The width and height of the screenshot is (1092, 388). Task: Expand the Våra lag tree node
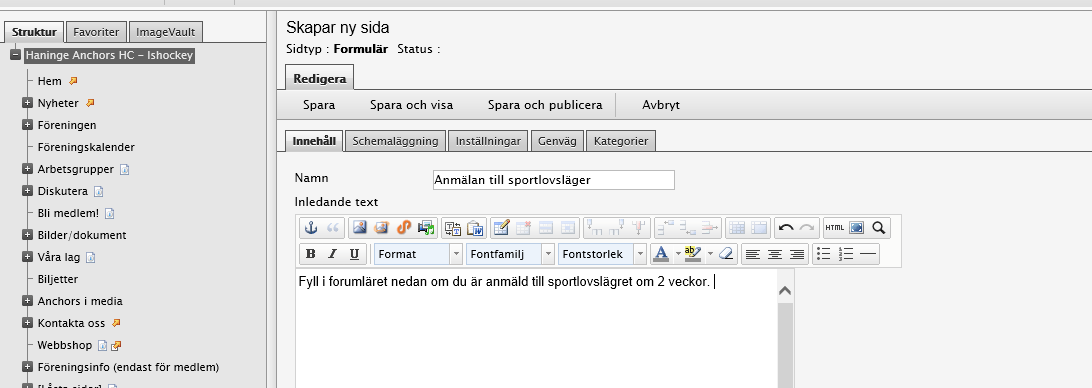coord(27,257)
